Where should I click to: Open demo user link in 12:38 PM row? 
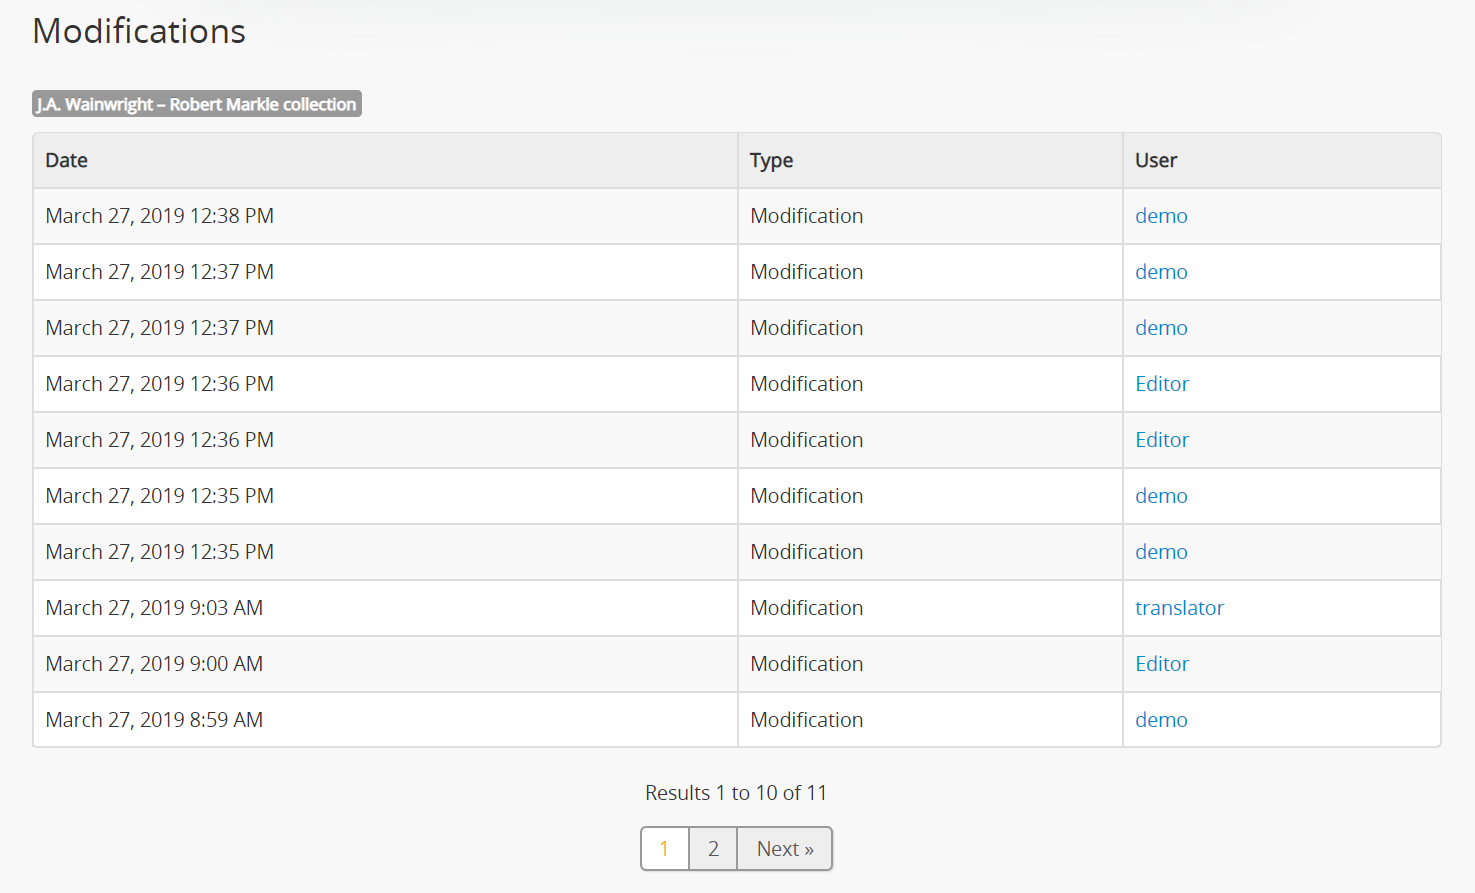click(1161, 216)
